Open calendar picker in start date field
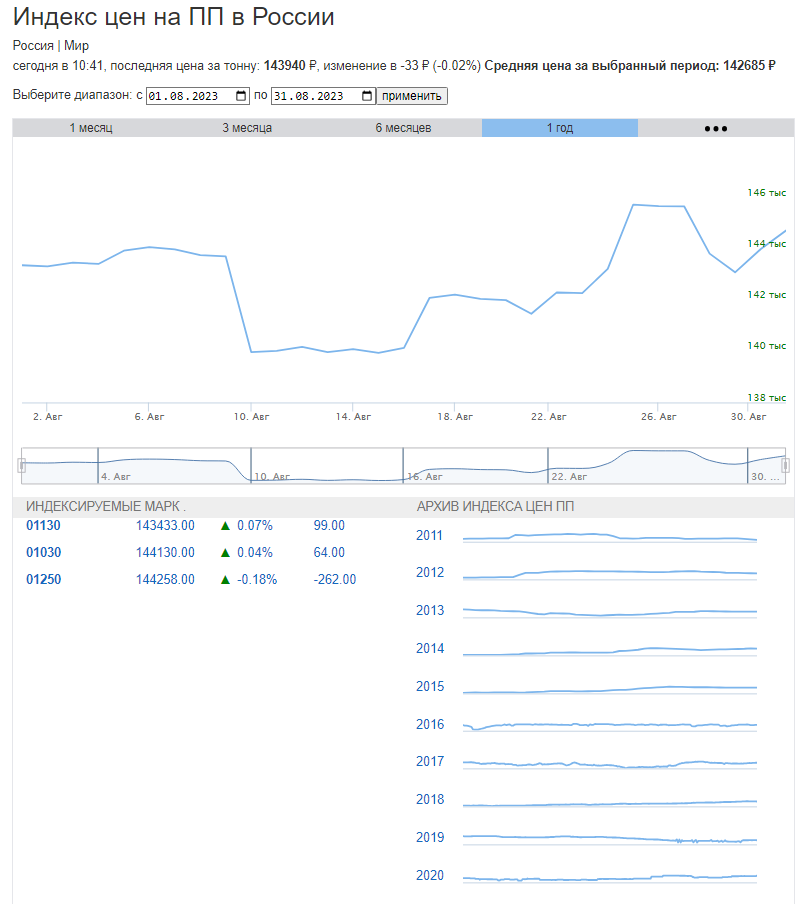 pyautogui.click(x=242, y=96)
